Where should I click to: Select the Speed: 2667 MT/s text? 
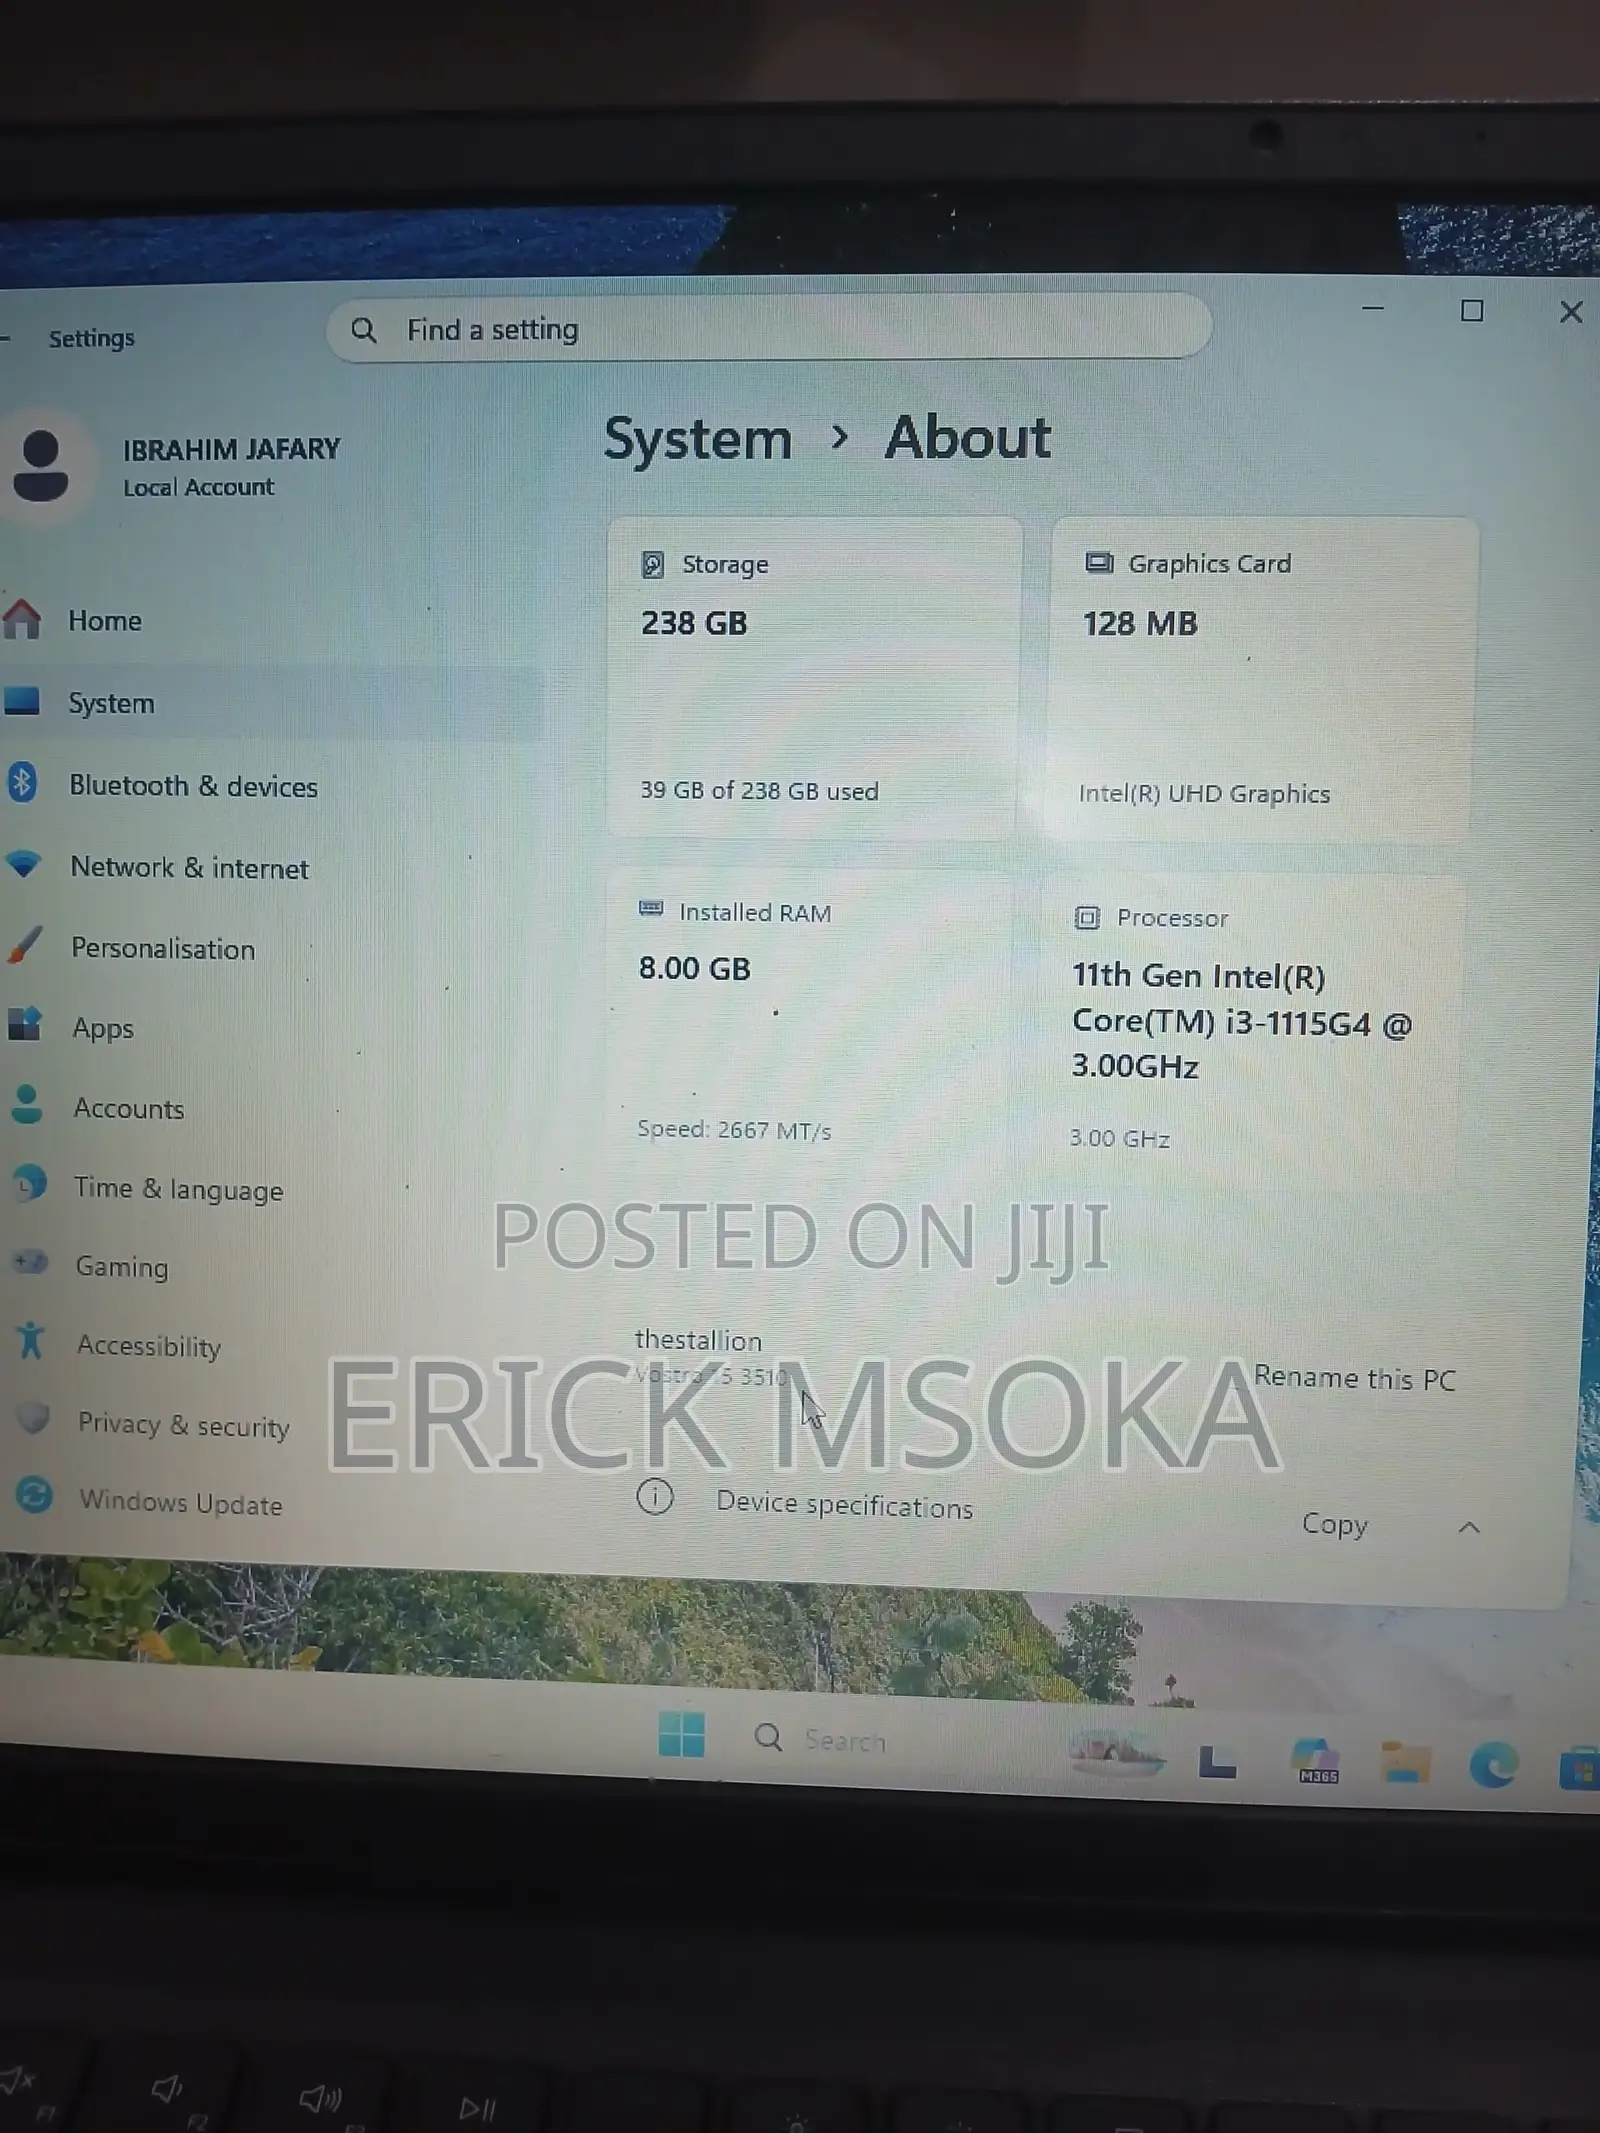point(734,1130)
